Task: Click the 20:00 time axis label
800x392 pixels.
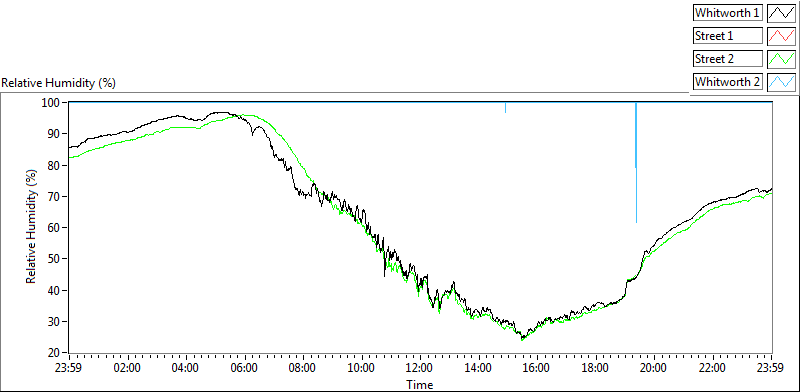Action: (655, 368)
